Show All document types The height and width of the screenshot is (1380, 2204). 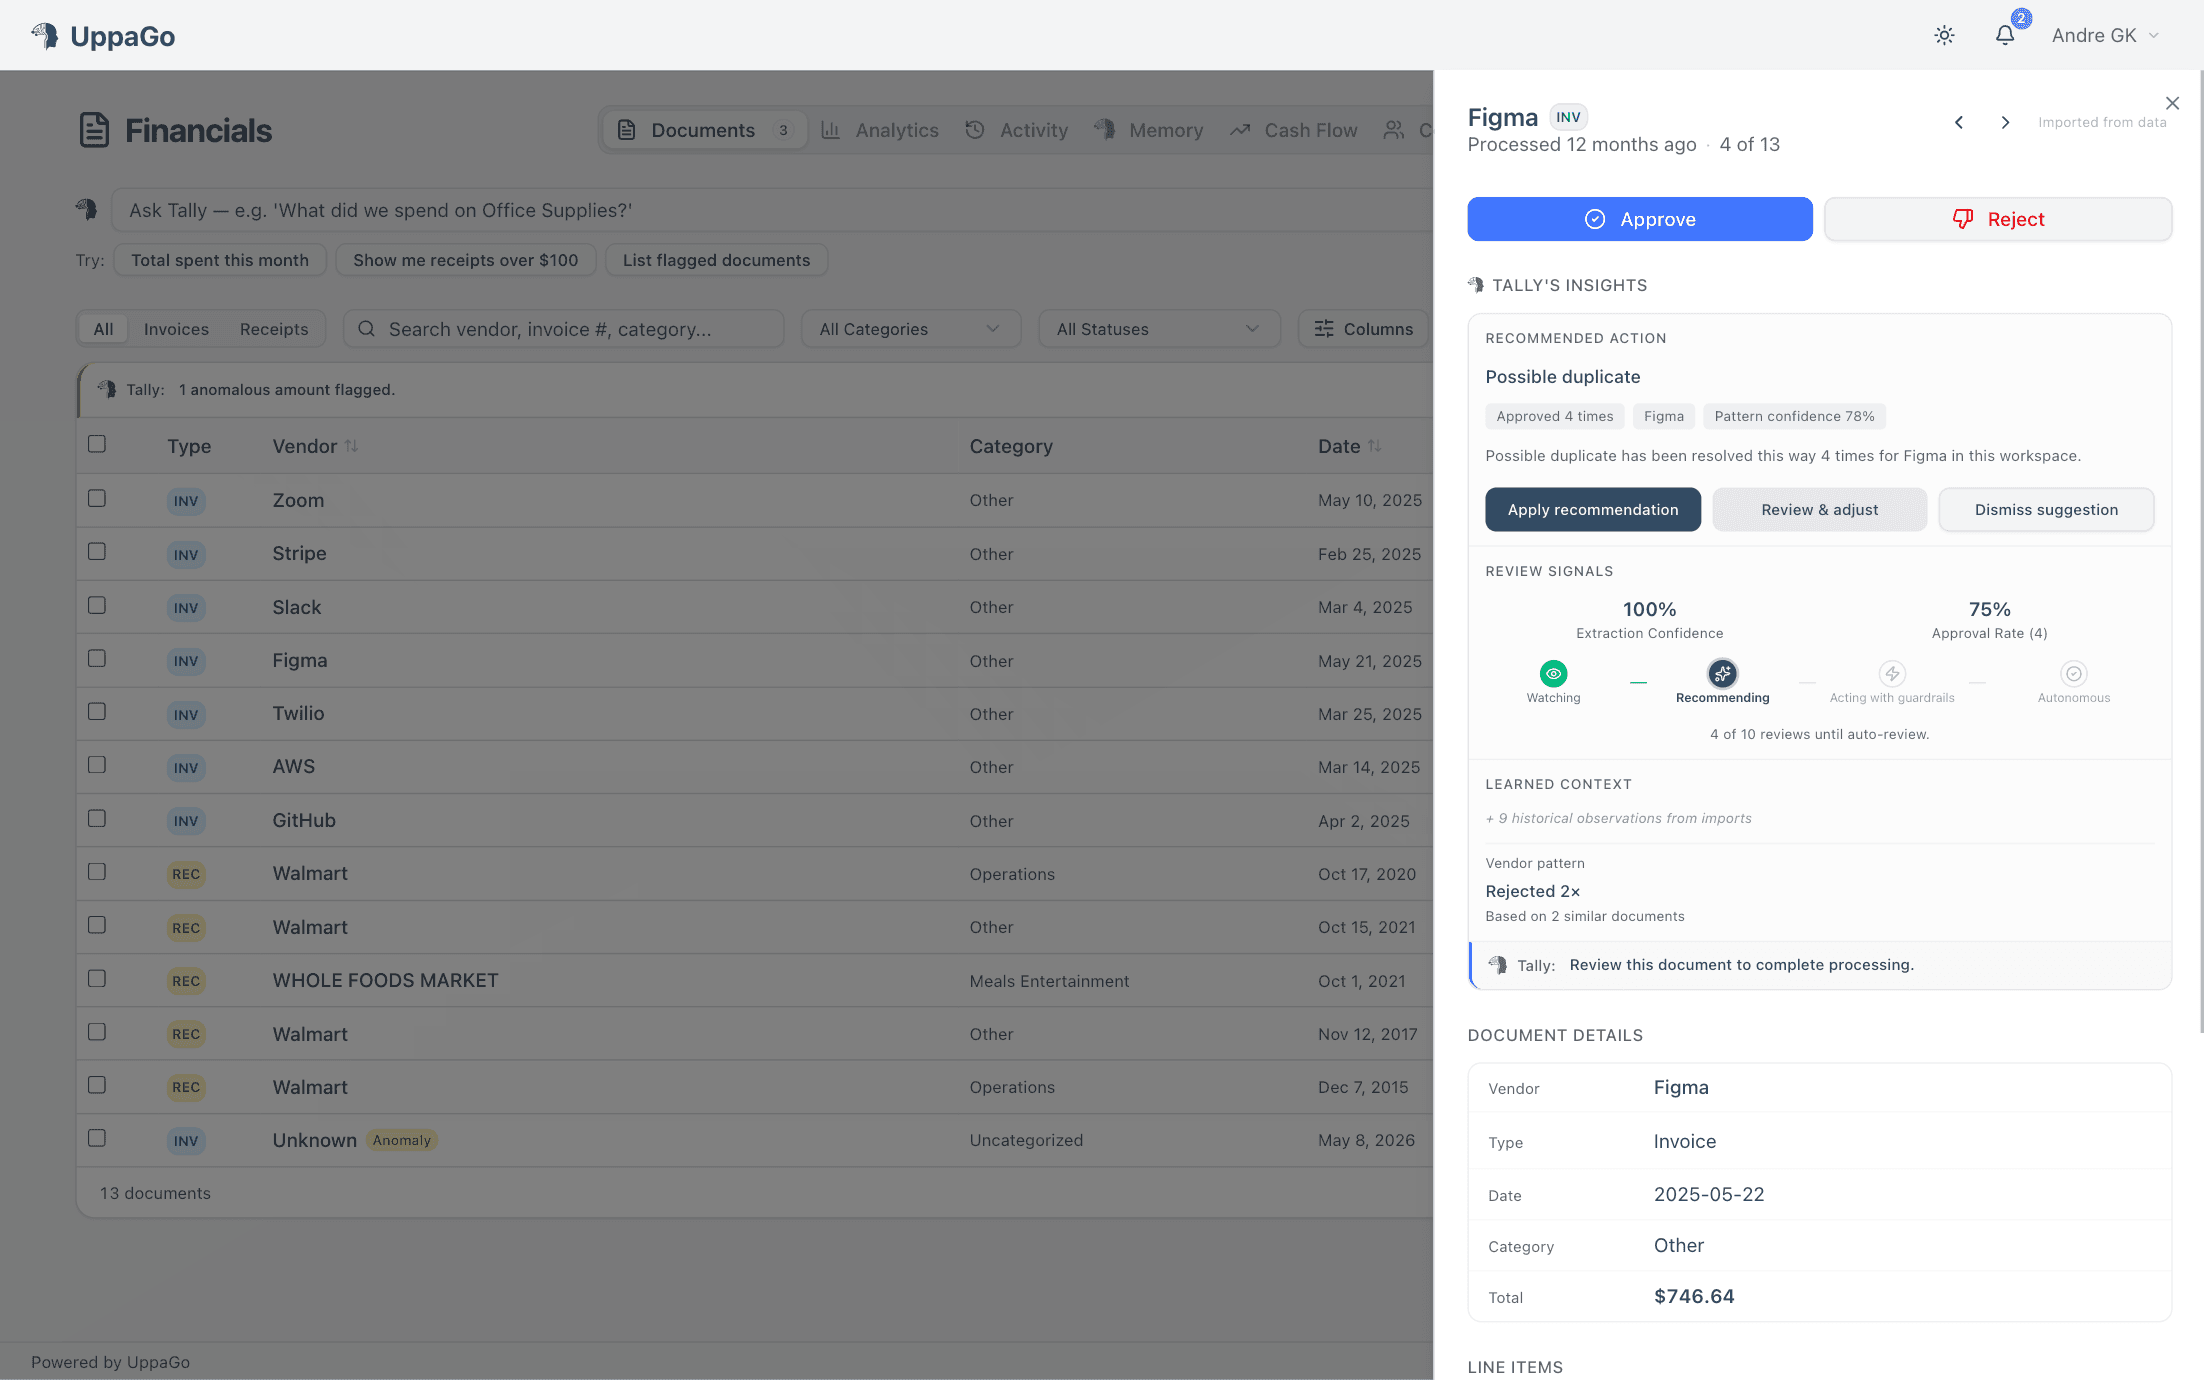pos(103,329)
